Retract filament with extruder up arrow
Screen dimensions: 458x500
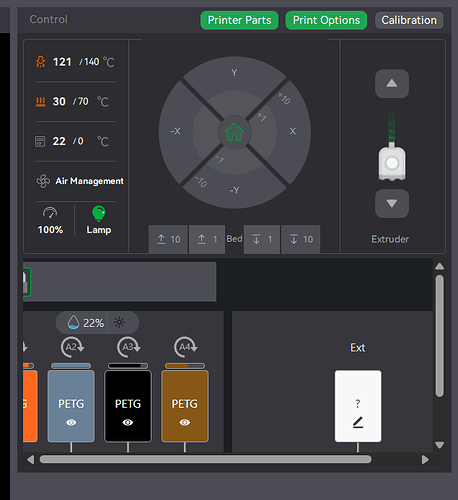pyautogui.click(x=392, y=83)
